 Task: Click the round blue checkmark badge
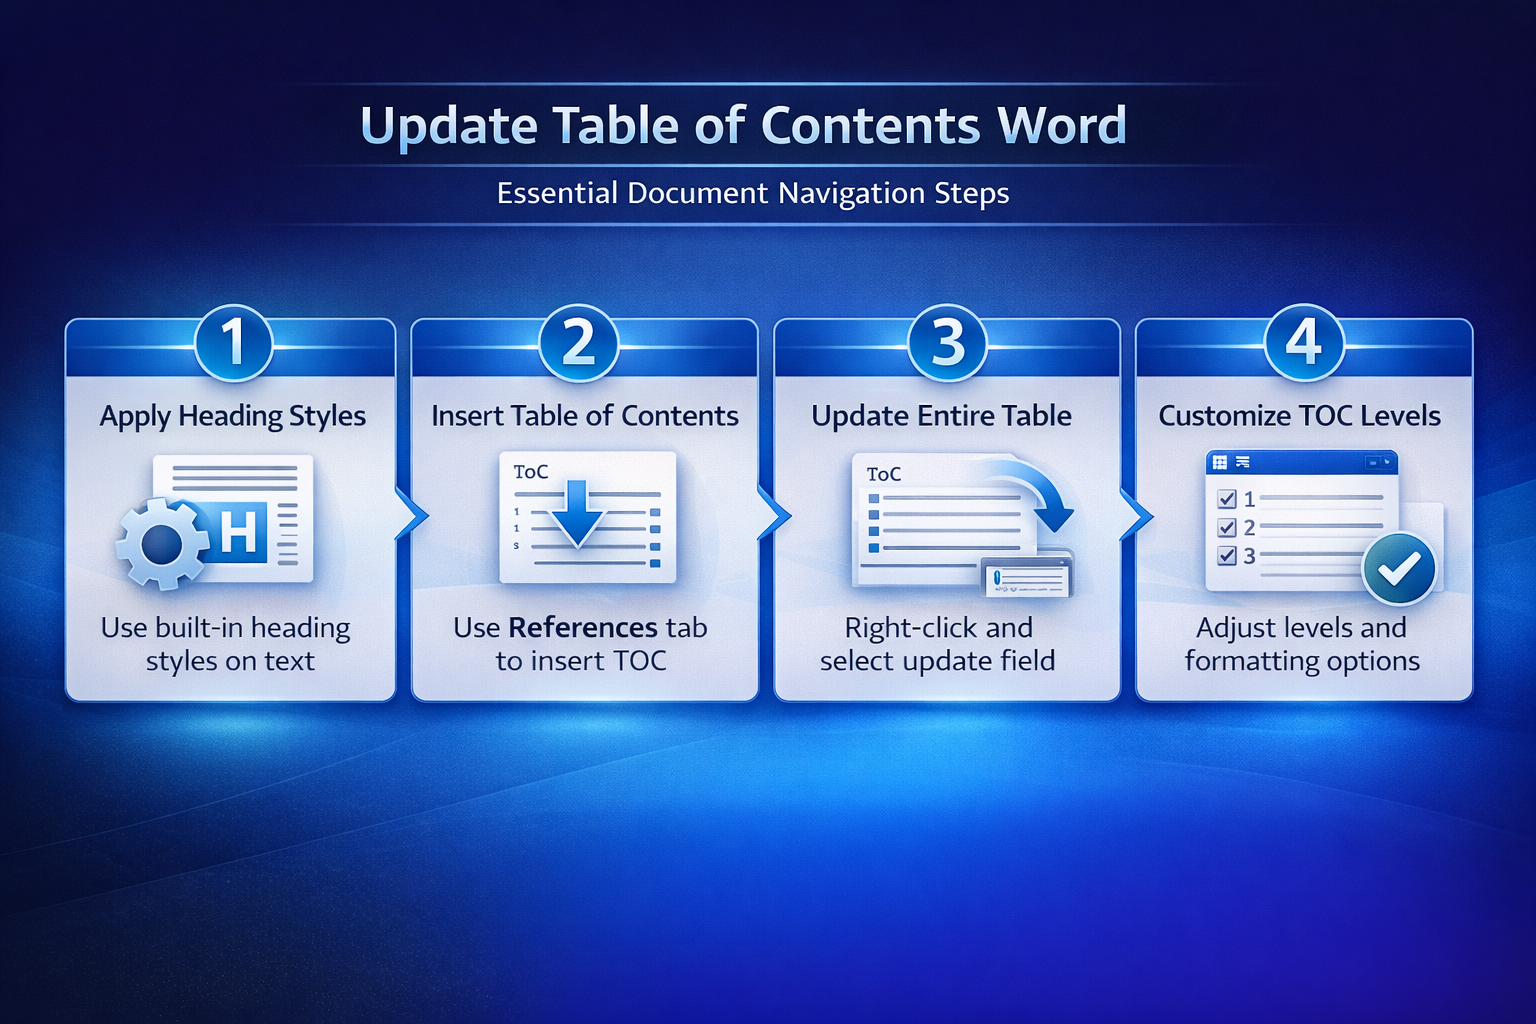(1399, 568)
